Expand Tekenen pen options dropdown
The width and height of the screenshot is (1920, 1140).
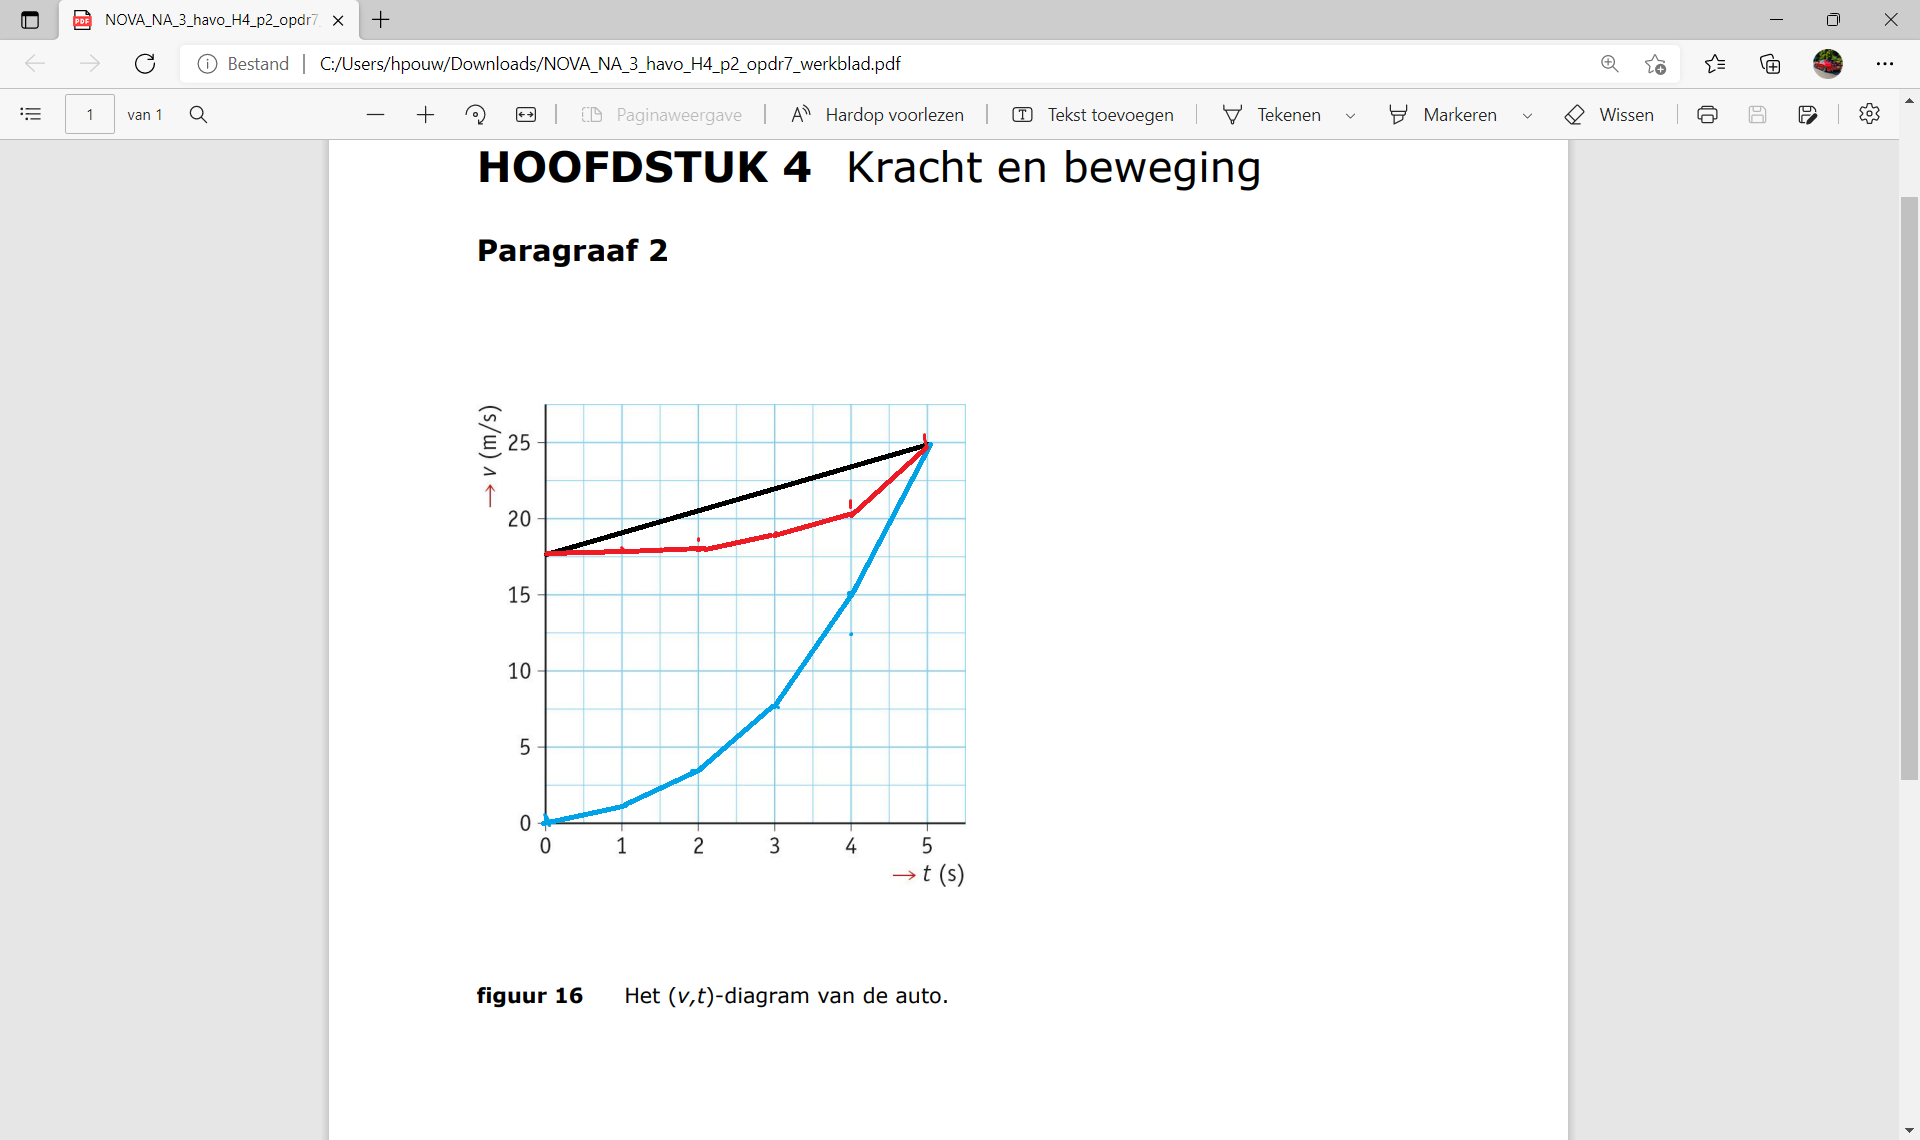pyautogui.click(x=1351, y=116)
